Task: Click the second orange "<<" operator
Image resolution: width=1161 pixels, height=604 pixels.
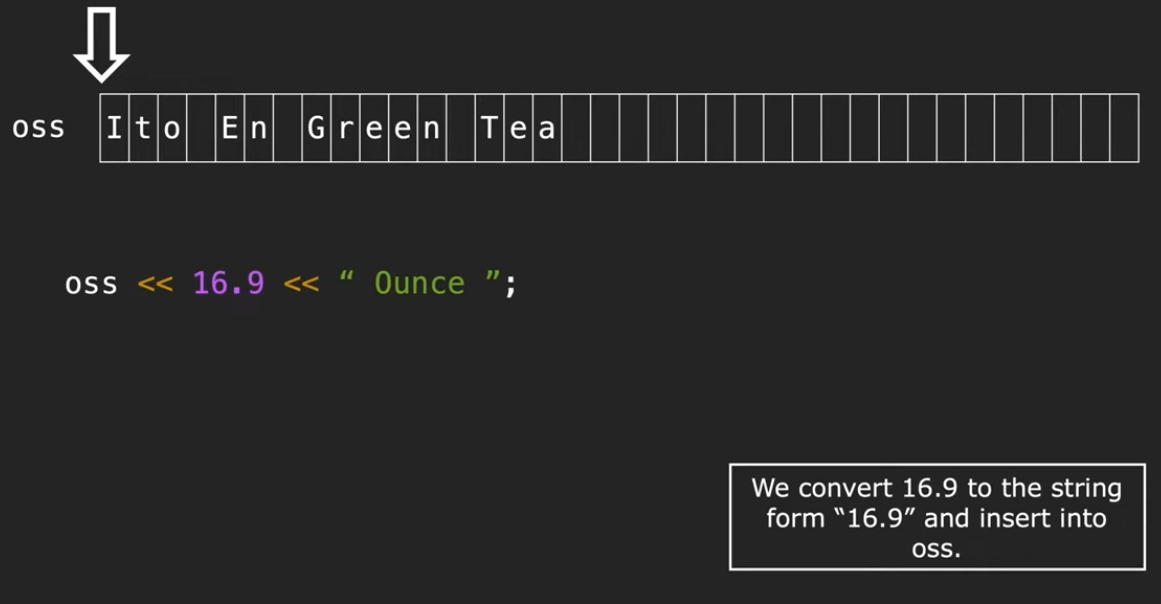Action: 301,284
